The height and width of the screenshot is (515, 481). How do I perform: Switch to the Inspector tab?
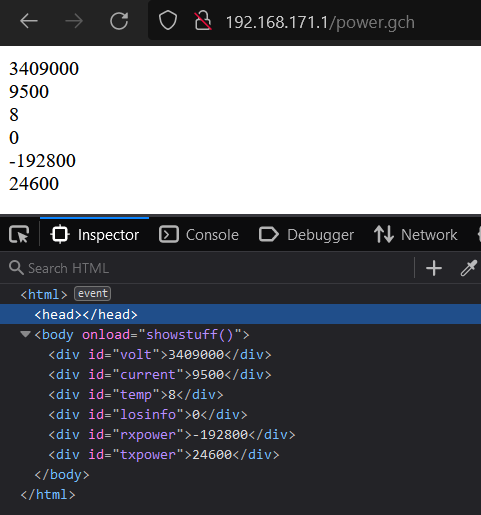click(x=94, y=235)
